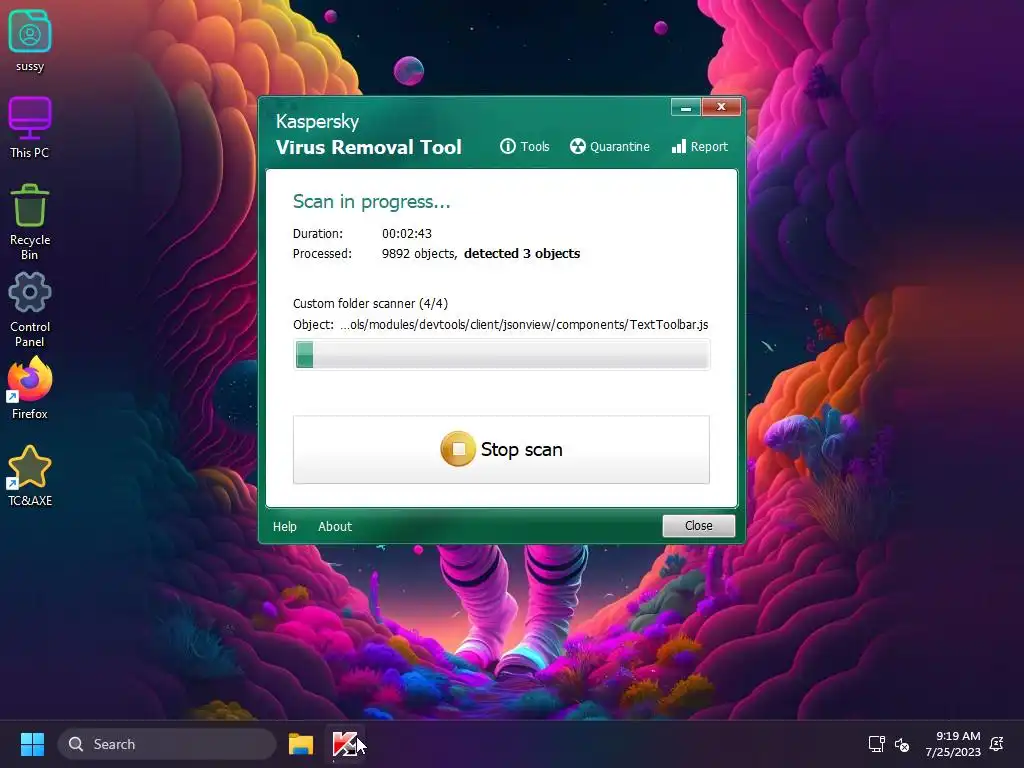Viewport: 1024px width, 768px height.
Task: Click the Stop scan button
Action: (x=501, y=449)
